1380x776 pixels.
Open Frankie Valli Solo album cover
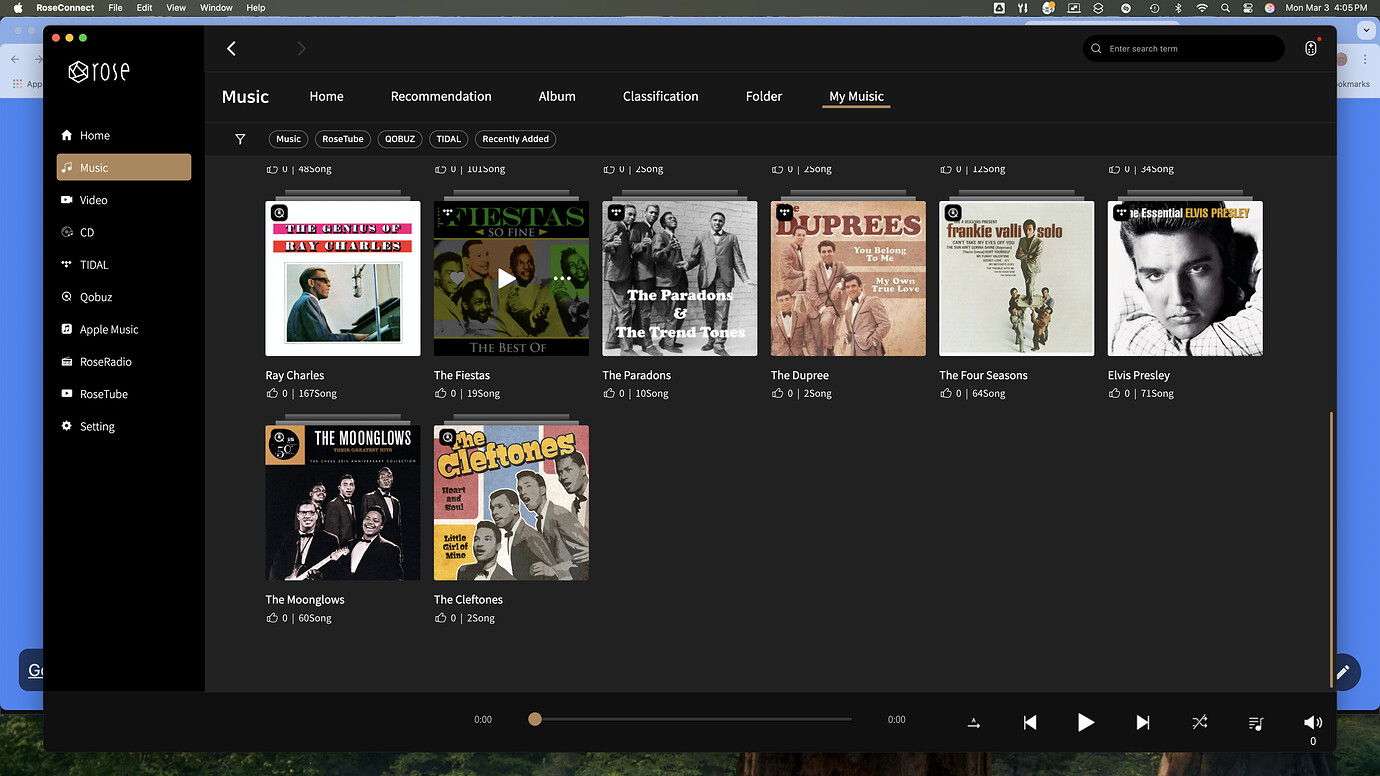pyautogui.click(x=1017, y=278)
